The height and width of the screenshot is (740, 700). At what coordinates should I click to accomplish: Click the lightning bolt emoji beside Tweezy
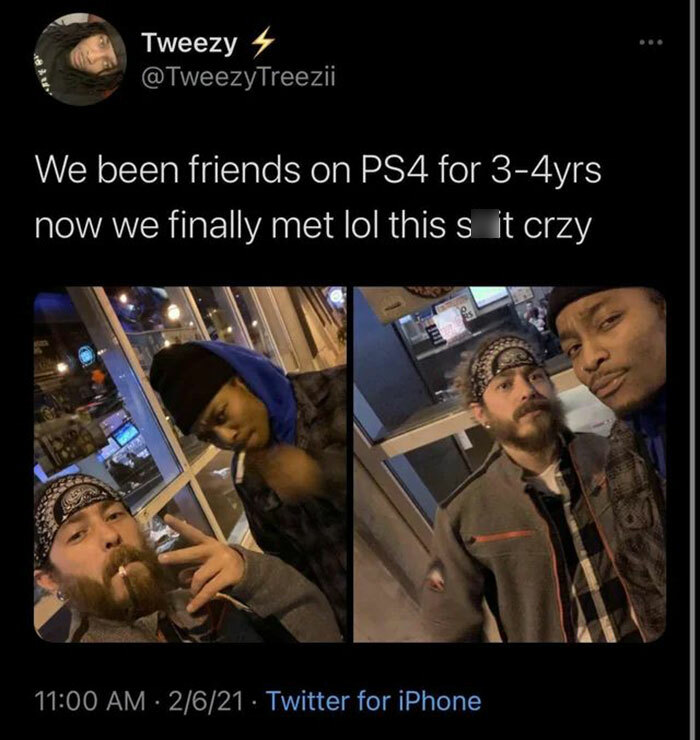tap(262, 42)
